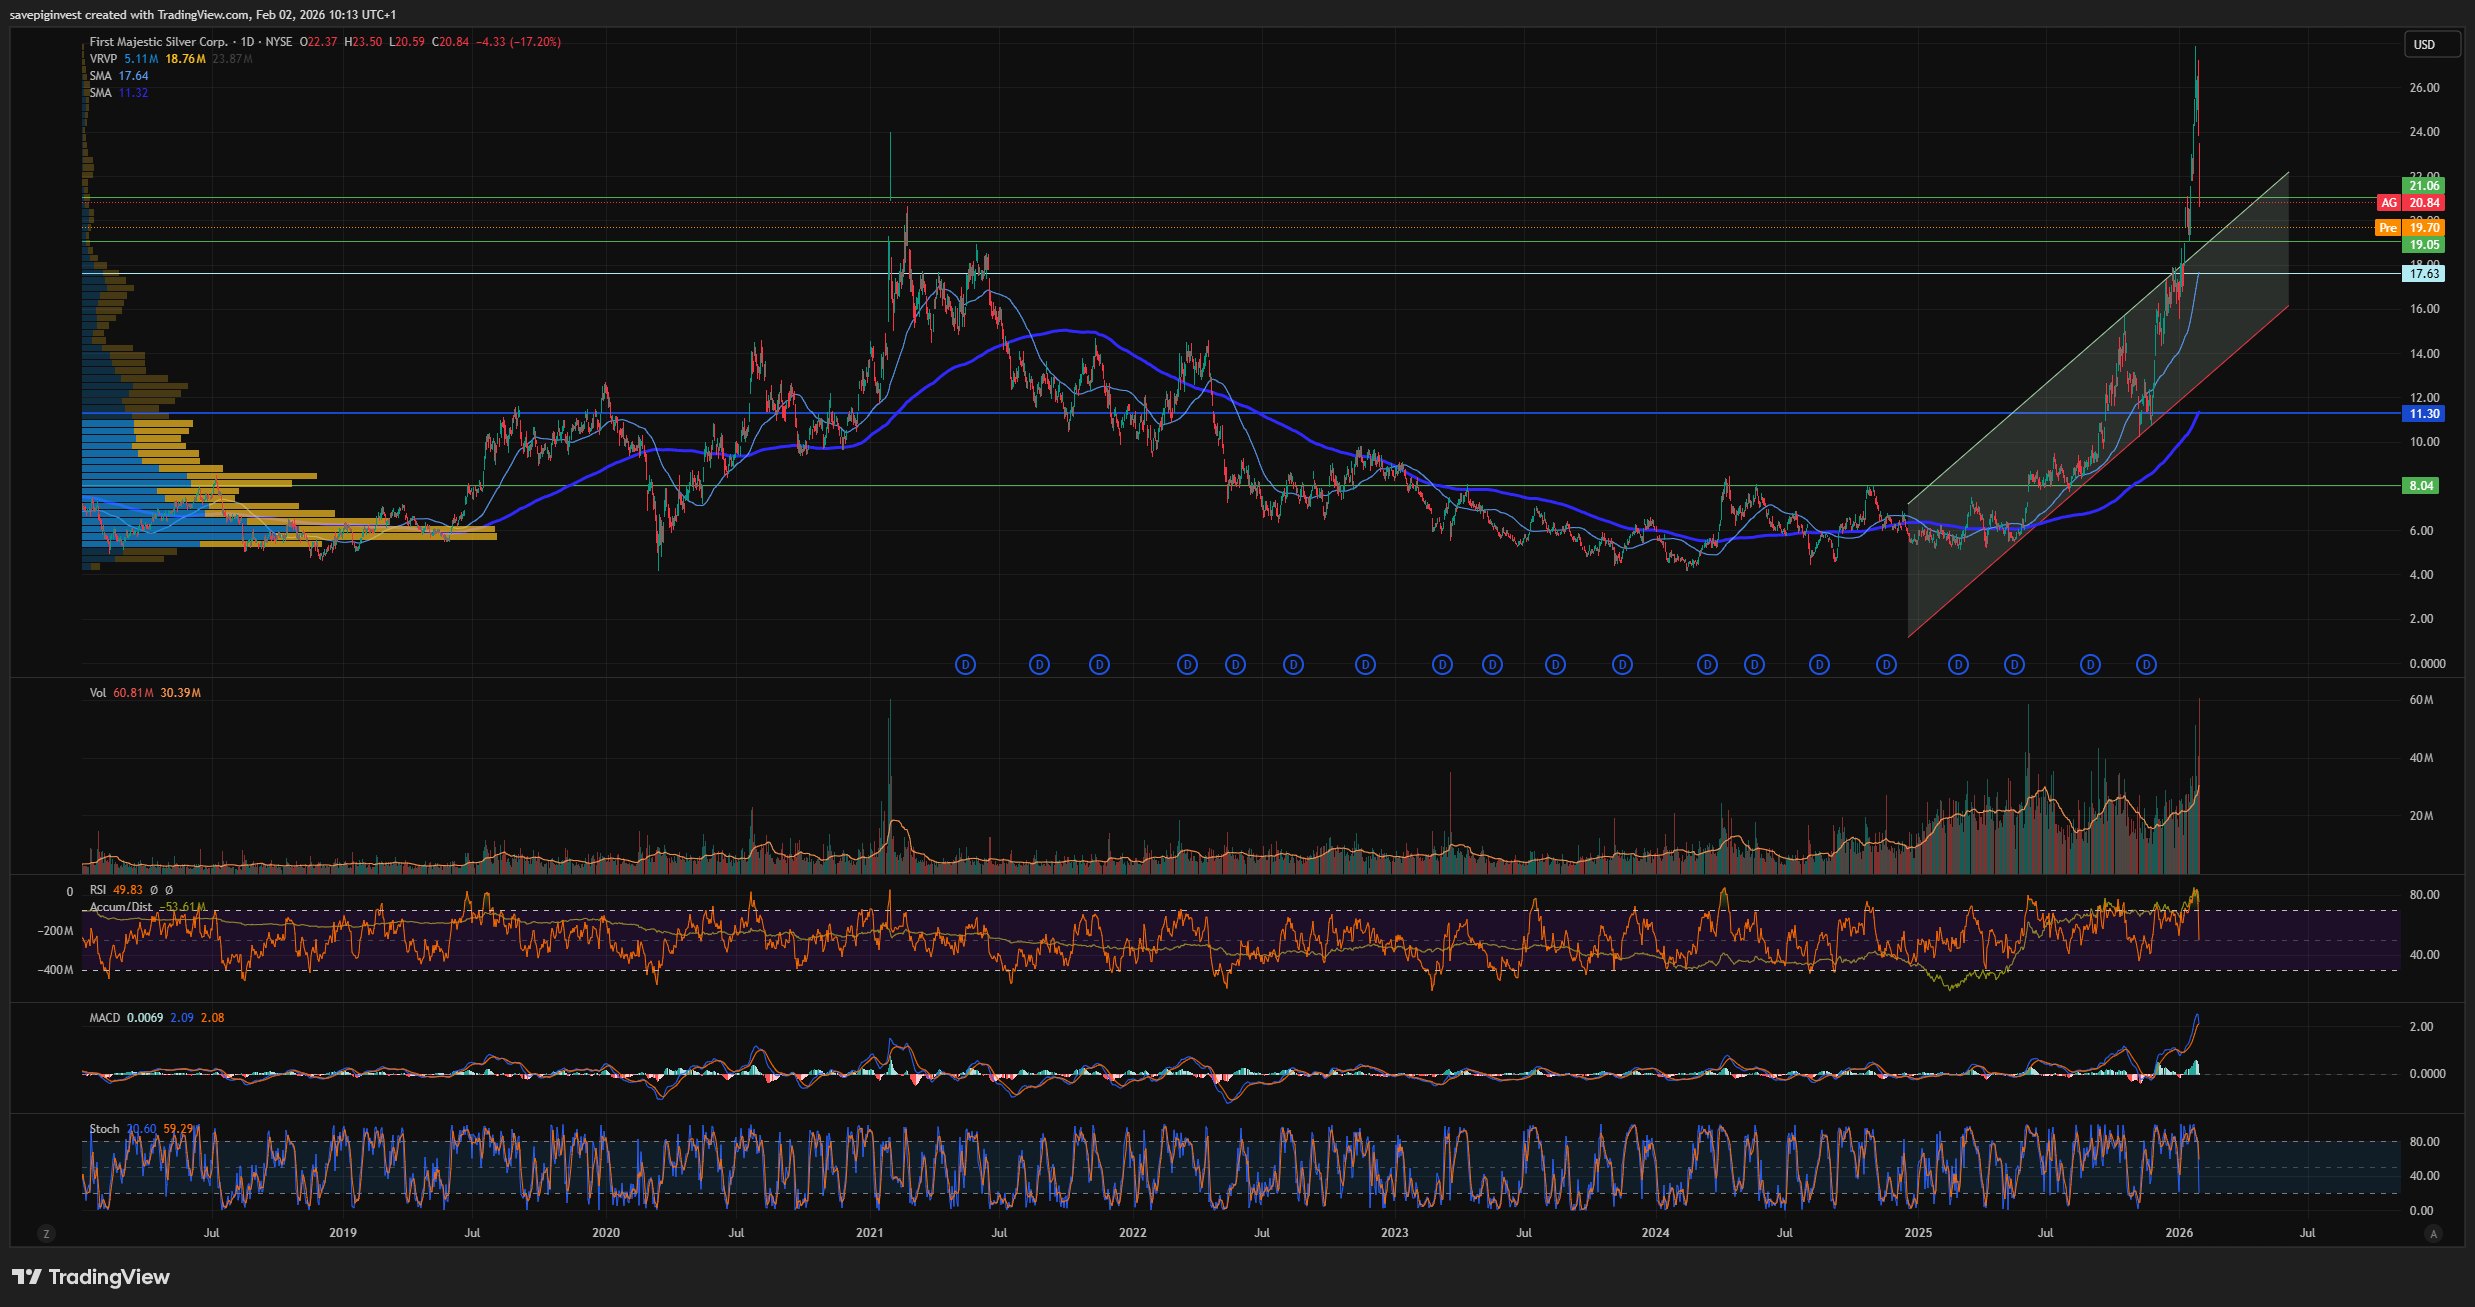This screenshot has width=2475, height=1307.
Task: Click the 2026 label on time axis
Action: (x=2179, y=1233)
